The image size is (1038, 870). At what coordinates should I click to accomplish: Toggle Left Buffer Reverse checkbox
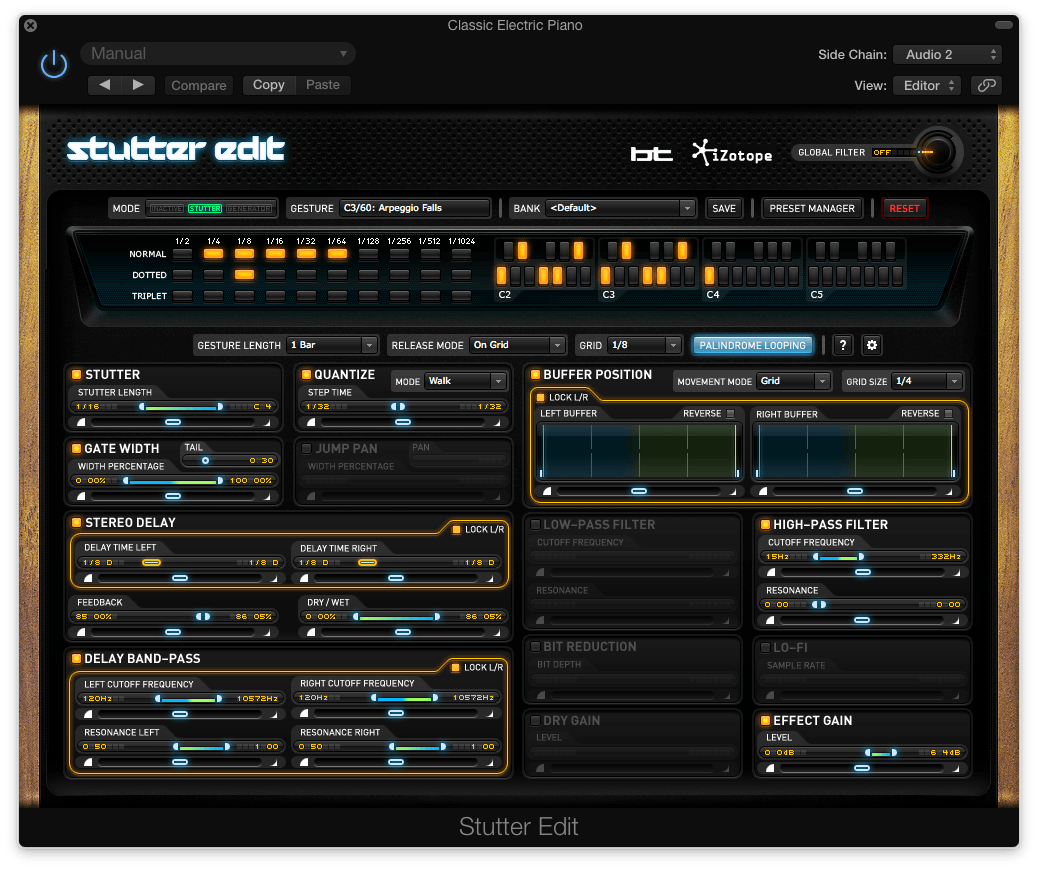[730, 414]
